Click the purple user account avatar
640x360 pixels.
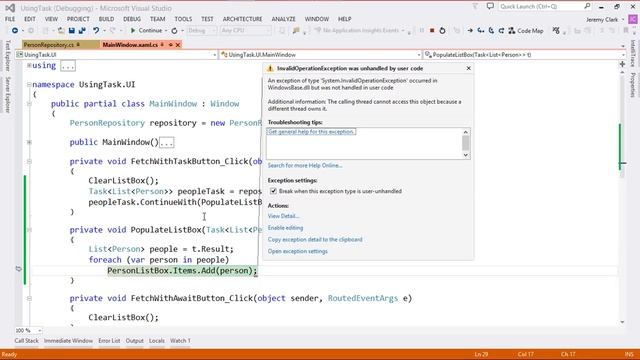tap(633, 19)
